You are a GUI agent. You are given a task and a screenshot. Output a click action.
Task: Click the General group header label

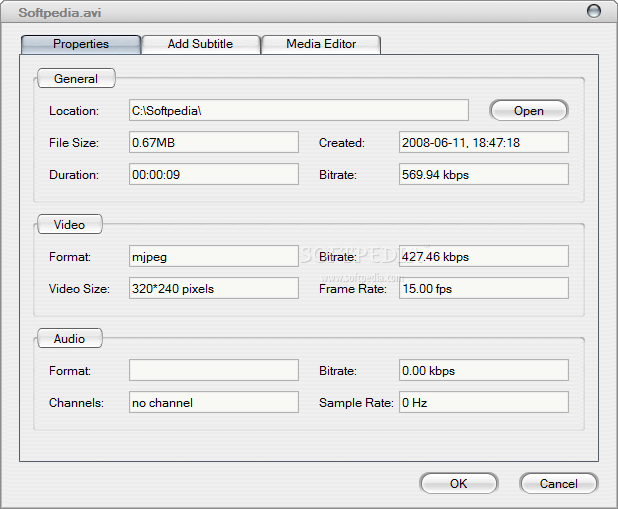point(76,78)
